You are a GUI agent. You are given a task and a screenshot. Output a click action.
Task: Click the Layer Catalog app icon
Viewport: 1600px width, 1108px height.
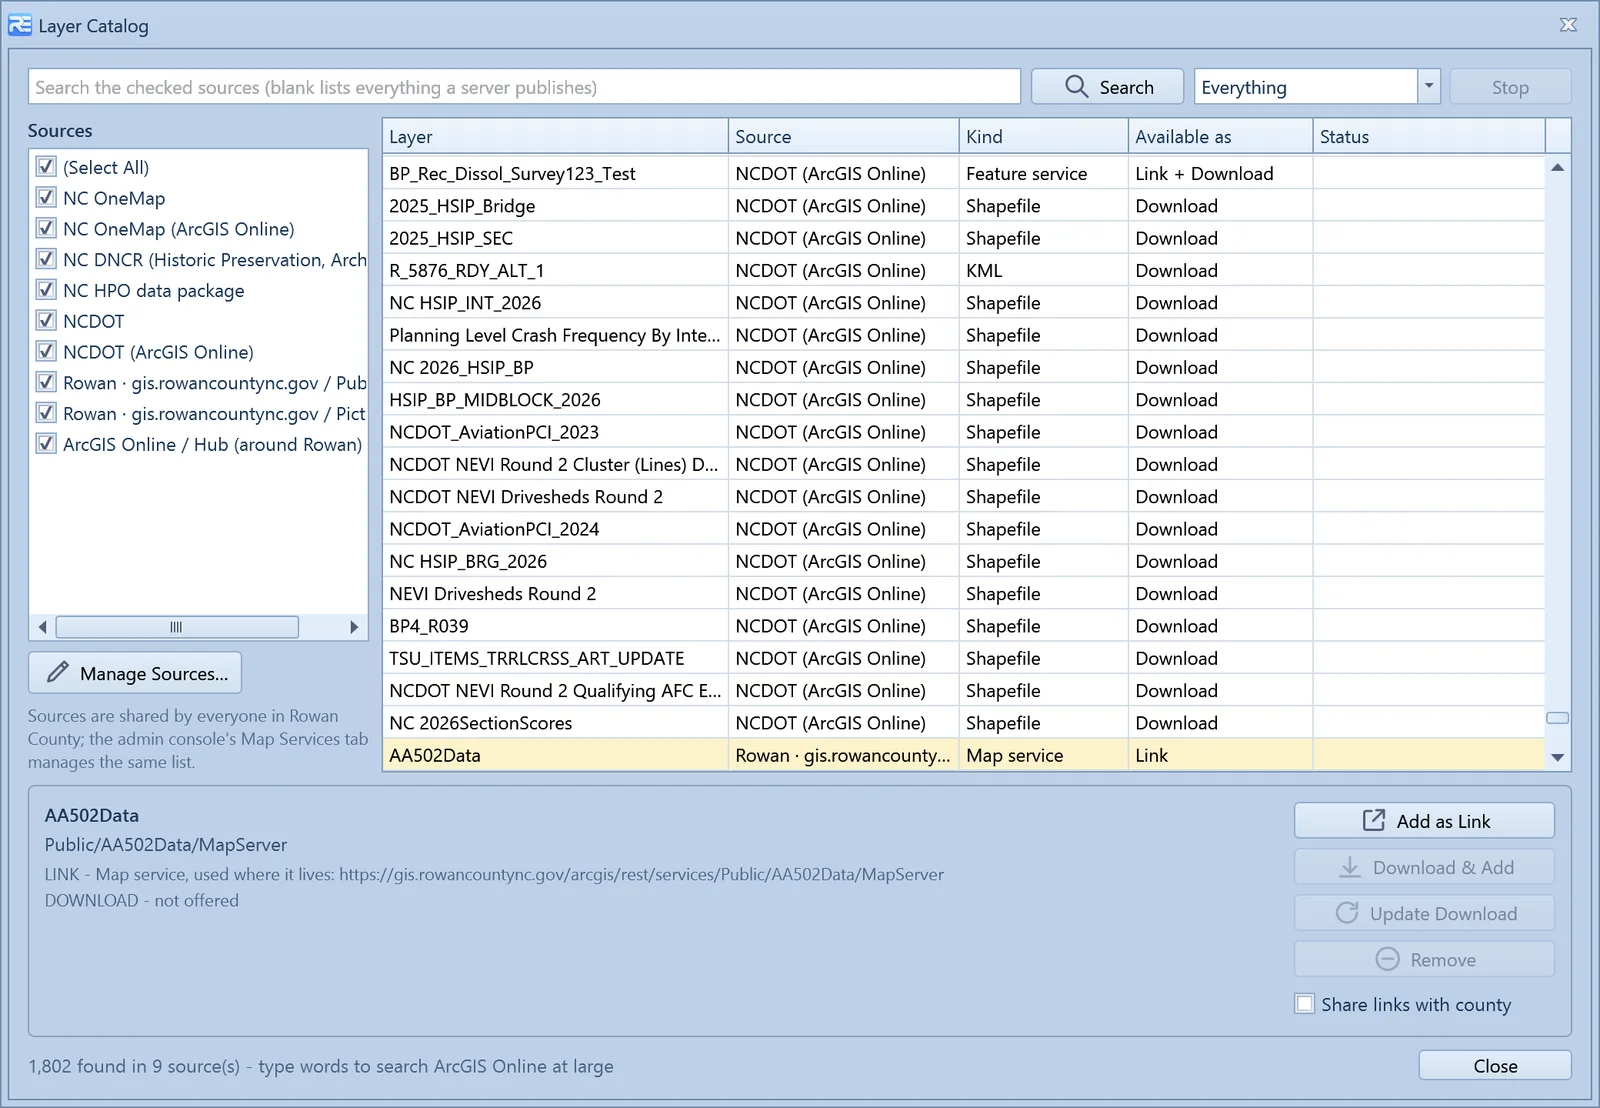click(x=20, y=25)
